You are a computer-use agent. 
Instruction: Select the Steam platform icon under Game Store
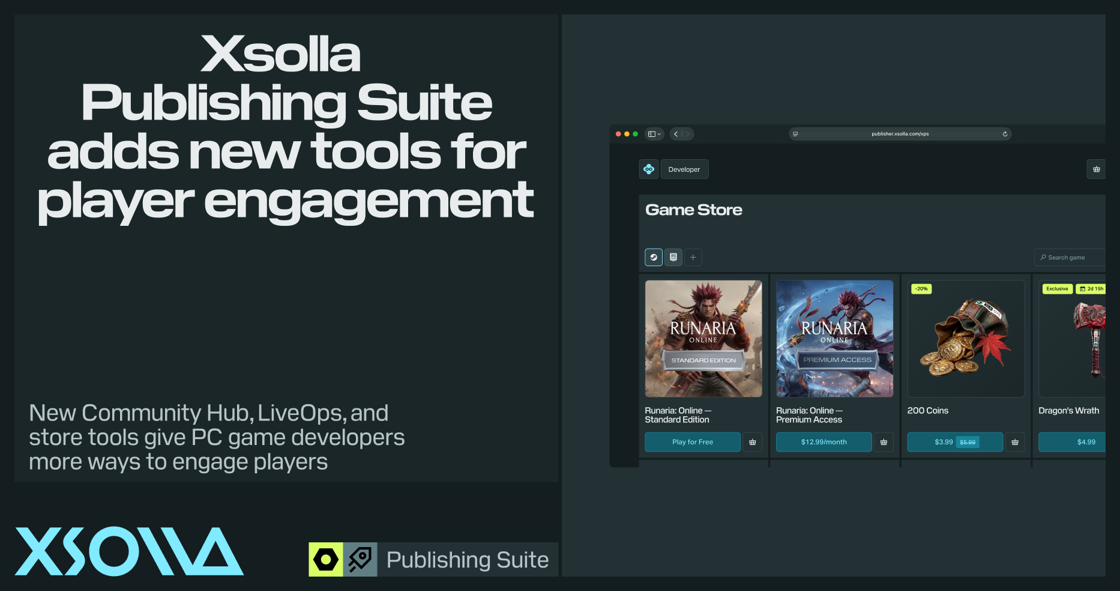tap(654, 257)
